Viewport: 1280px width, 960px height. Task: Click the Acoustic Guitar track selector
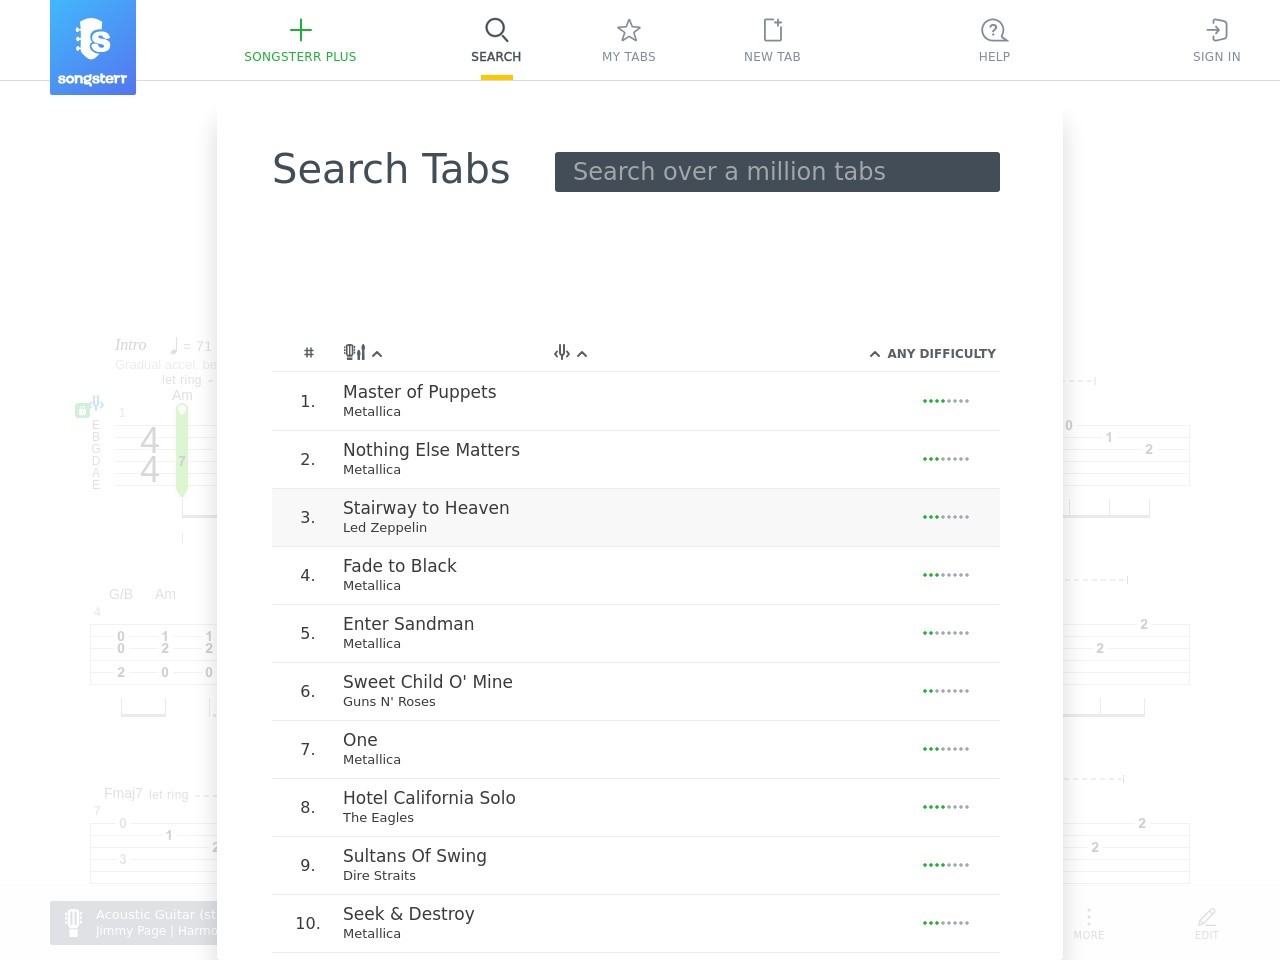134,922
